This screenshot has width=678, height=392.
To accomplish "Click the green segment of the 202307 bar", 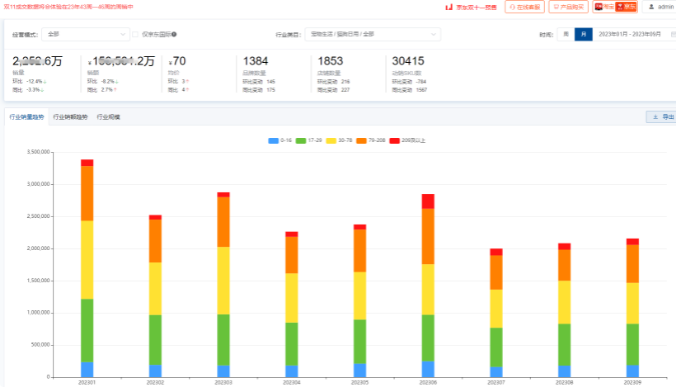I will coord(496,347).
